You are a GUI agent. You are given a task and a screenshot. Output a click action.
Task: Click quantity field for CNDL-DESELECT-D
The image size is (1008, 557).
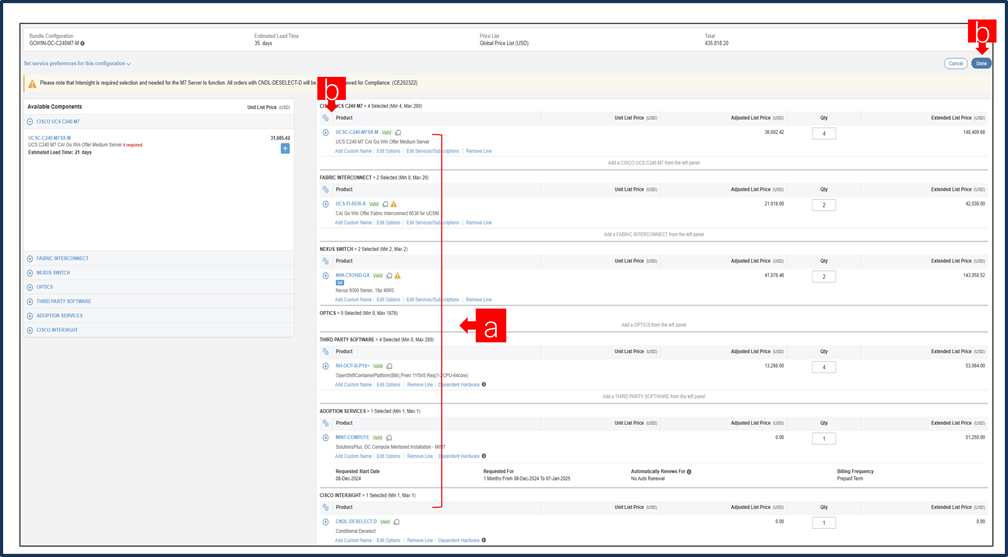[x=824, y=523]
